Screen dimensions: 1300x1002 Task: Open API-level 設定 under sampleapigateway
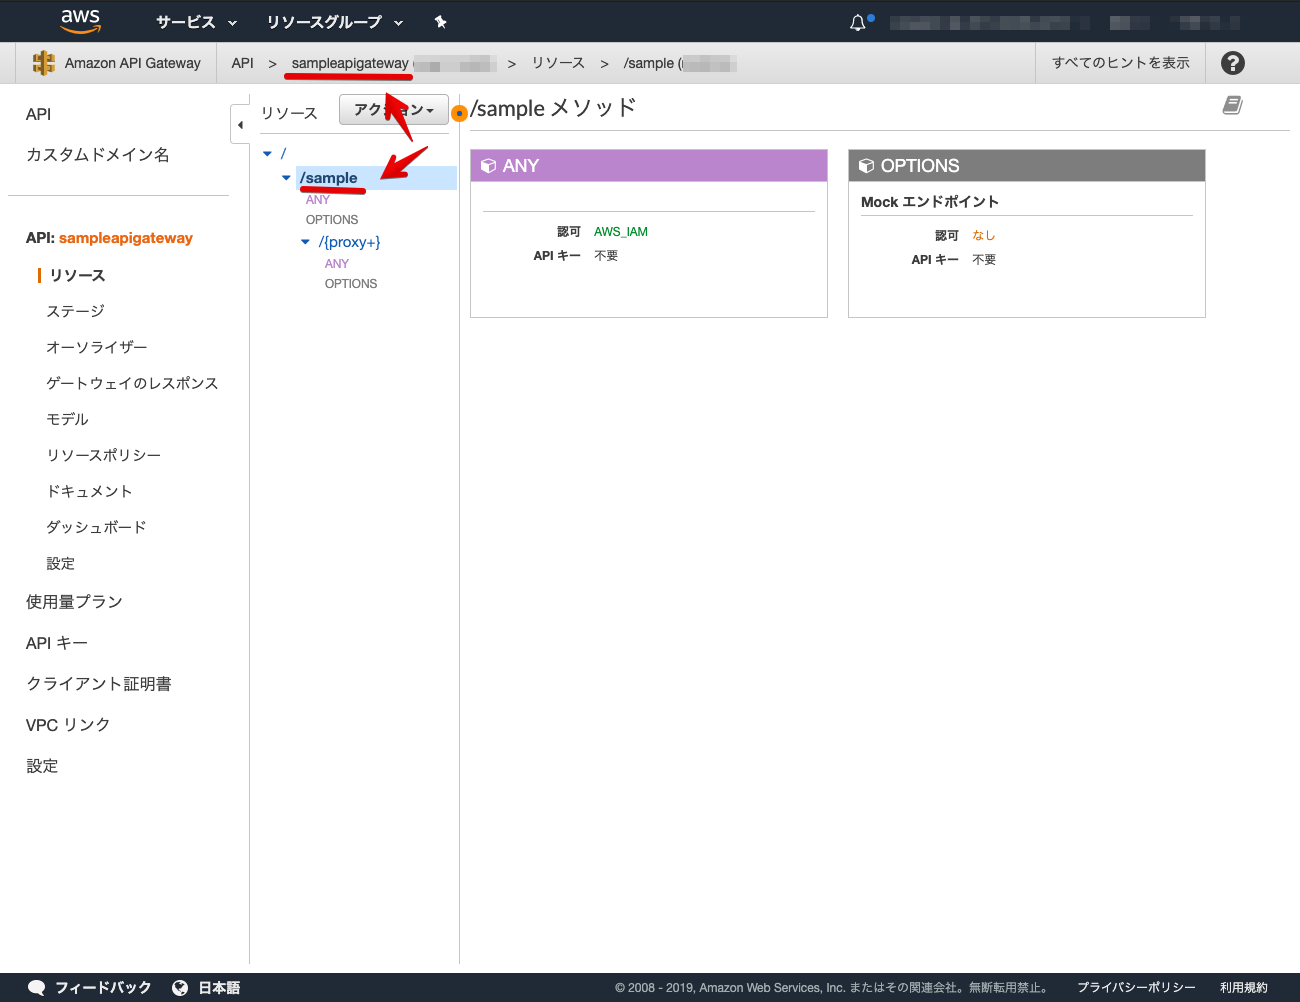pos(60,563)
